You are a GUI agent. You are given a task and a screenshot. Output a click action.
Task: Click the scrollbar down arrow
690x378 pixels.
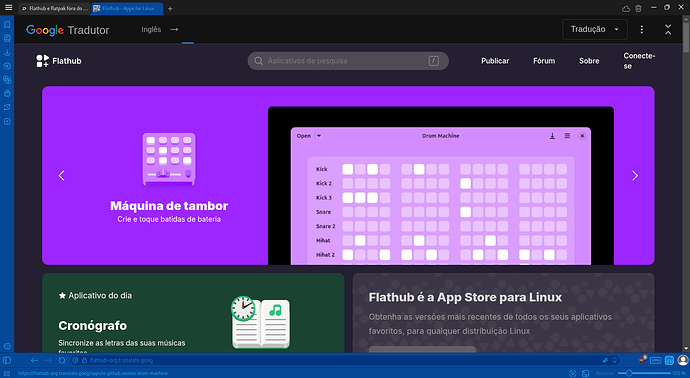686,349
